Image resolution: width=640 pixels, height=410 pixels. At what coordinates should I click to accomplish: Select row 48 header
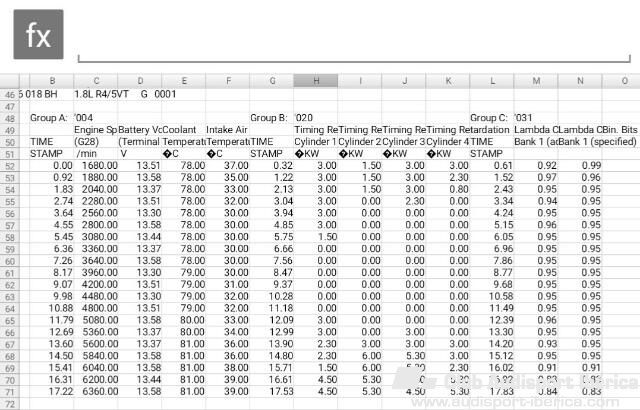point(9,118)
